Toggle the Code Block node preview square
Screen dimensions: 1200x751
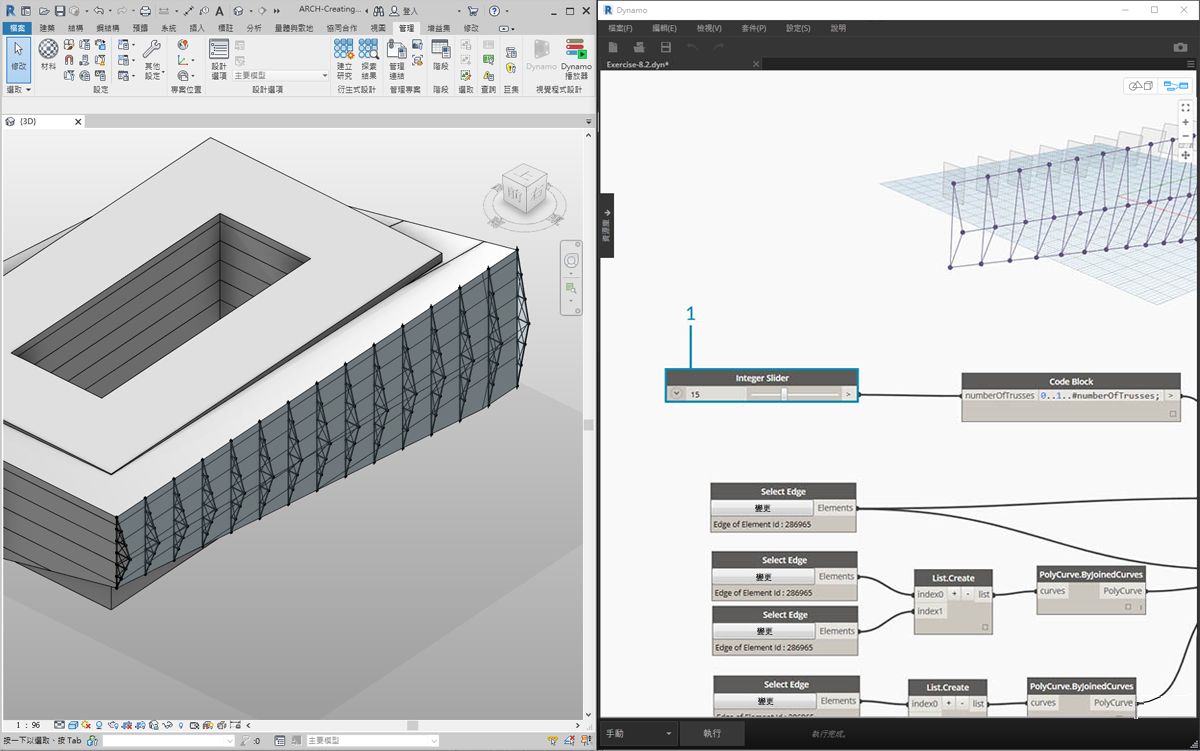1173,412
